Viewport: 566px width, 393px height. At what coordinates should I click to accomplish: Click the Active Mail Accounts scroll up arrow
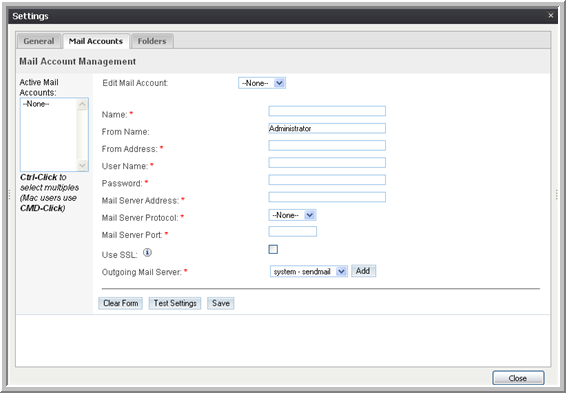tap(82, 105)
